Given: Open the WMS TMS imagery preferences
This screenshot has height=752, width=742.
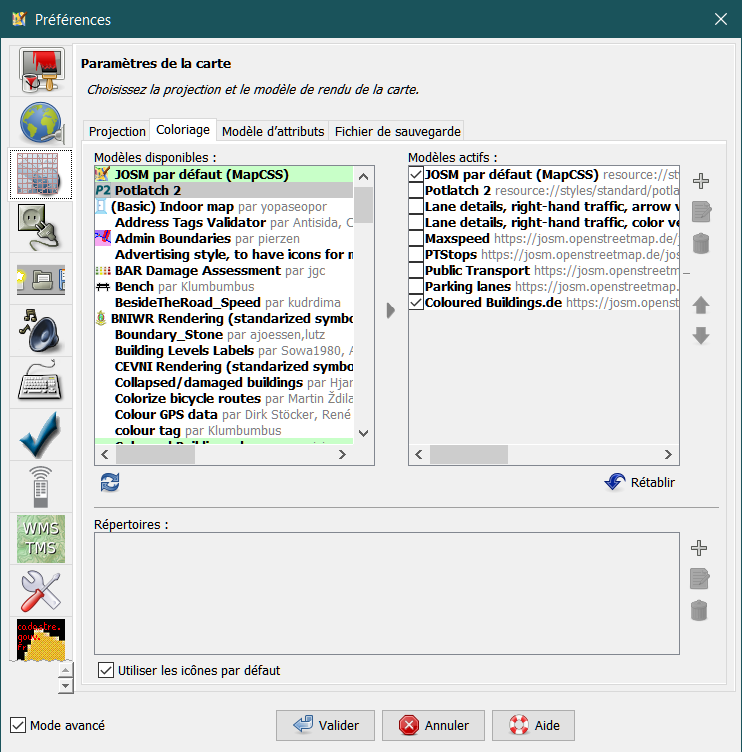Looking at the screenshot, I should point(41,539).
